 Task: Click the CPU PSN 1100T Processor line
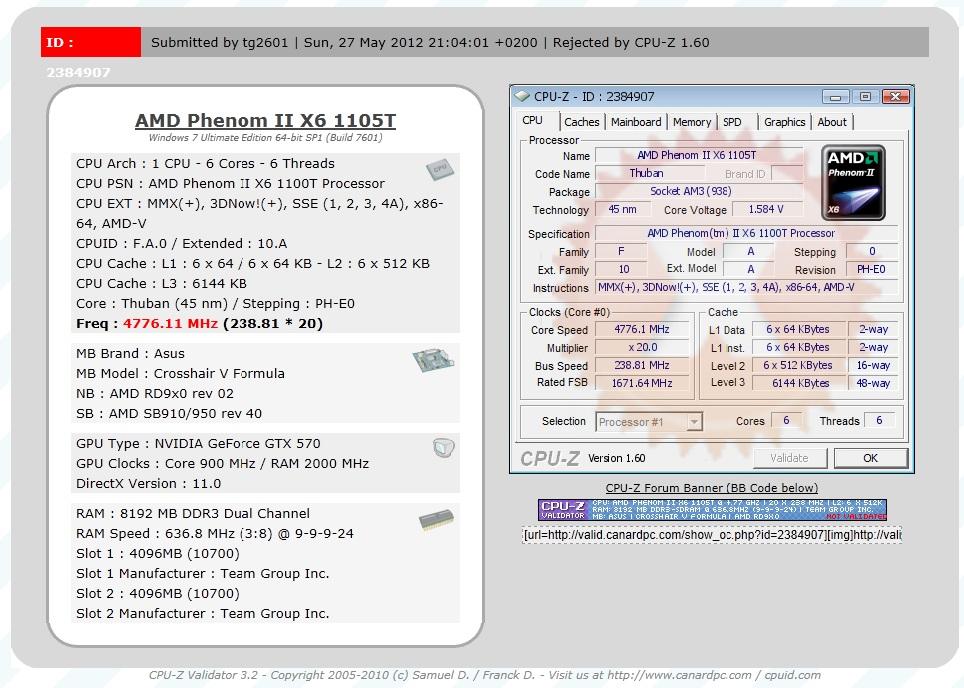[x=231, y=184]
